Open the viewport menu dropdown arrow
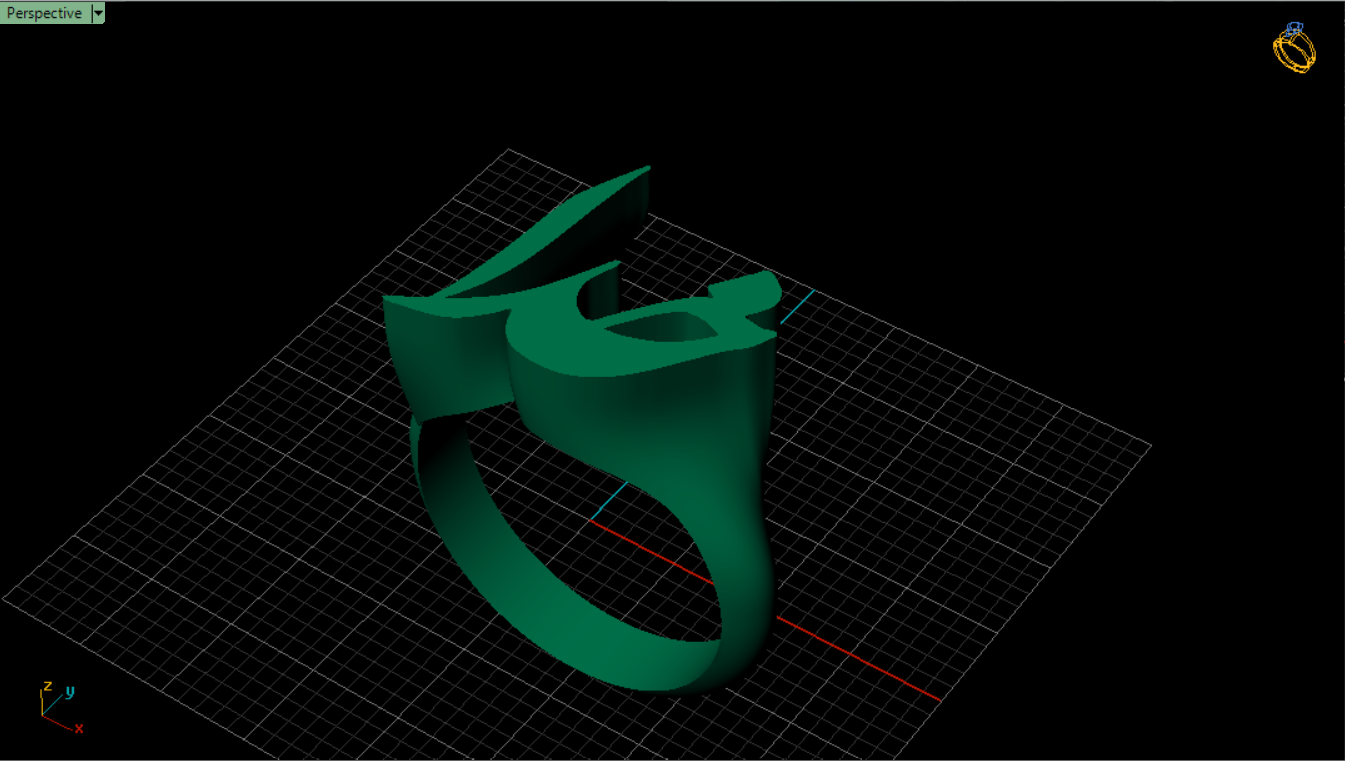The height and width of the screenshot is (761, 1345). coord(97,13)
